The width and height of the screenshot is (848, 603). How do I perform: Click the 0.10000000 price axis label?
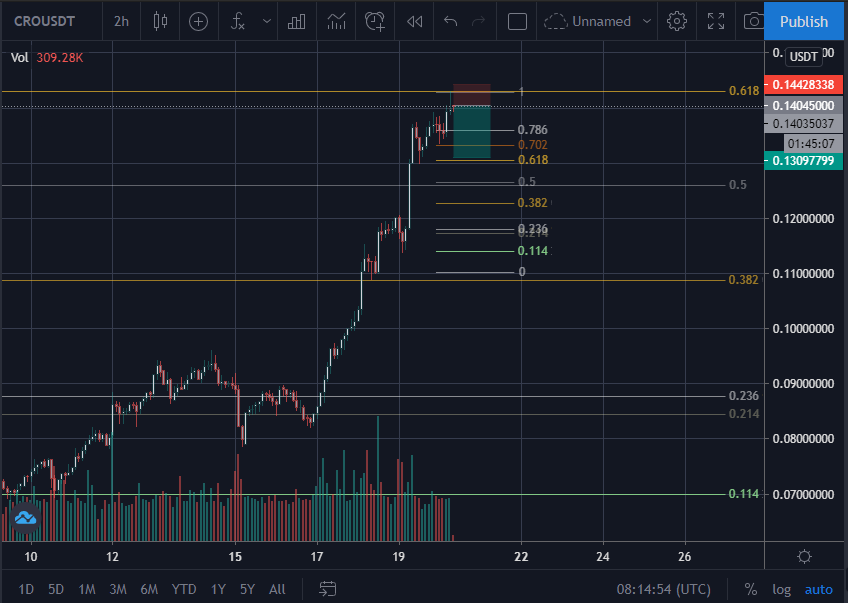point(803,329)
